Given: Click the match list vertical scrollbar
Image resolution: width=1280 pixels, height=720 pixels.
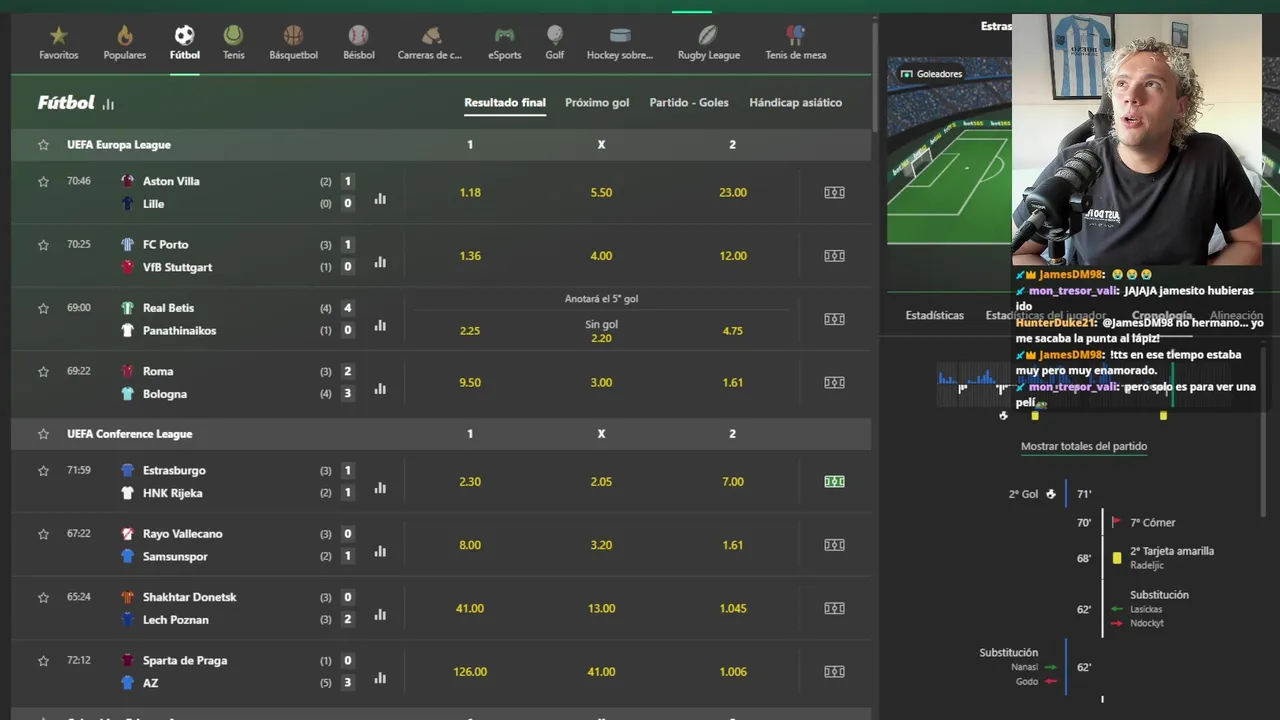Looking at the screenshot, I should pyautogui.click(x=875, y=75).
